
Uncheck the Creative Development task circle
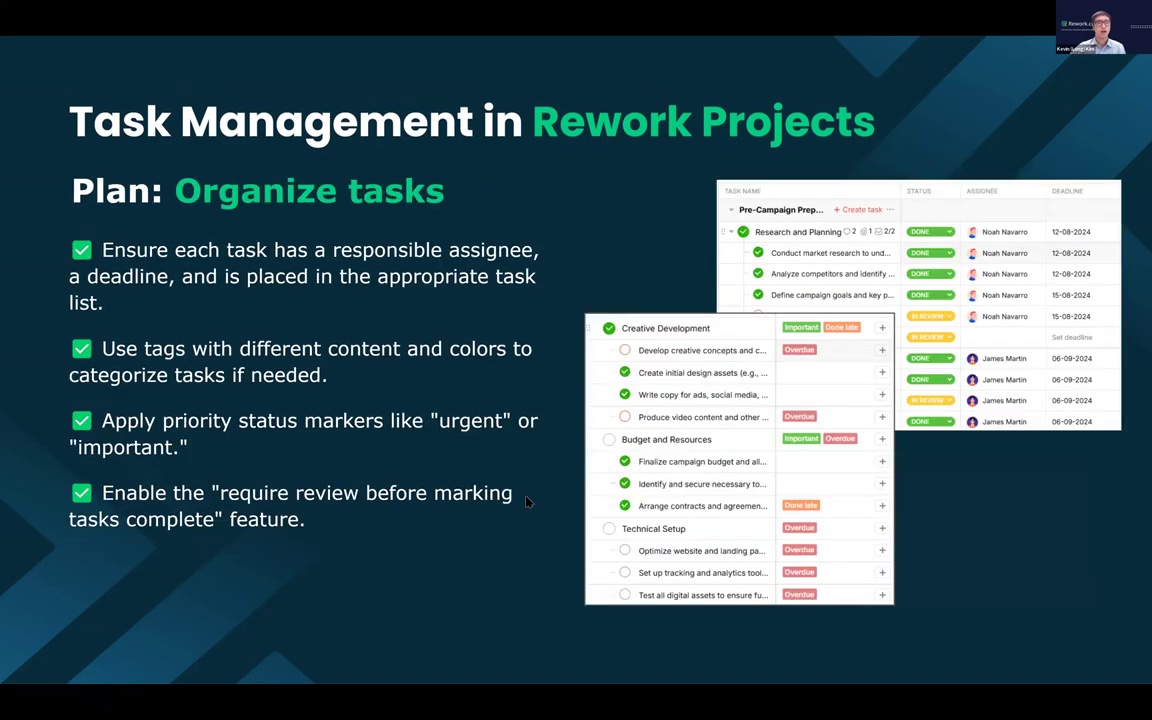click(609, 328)
